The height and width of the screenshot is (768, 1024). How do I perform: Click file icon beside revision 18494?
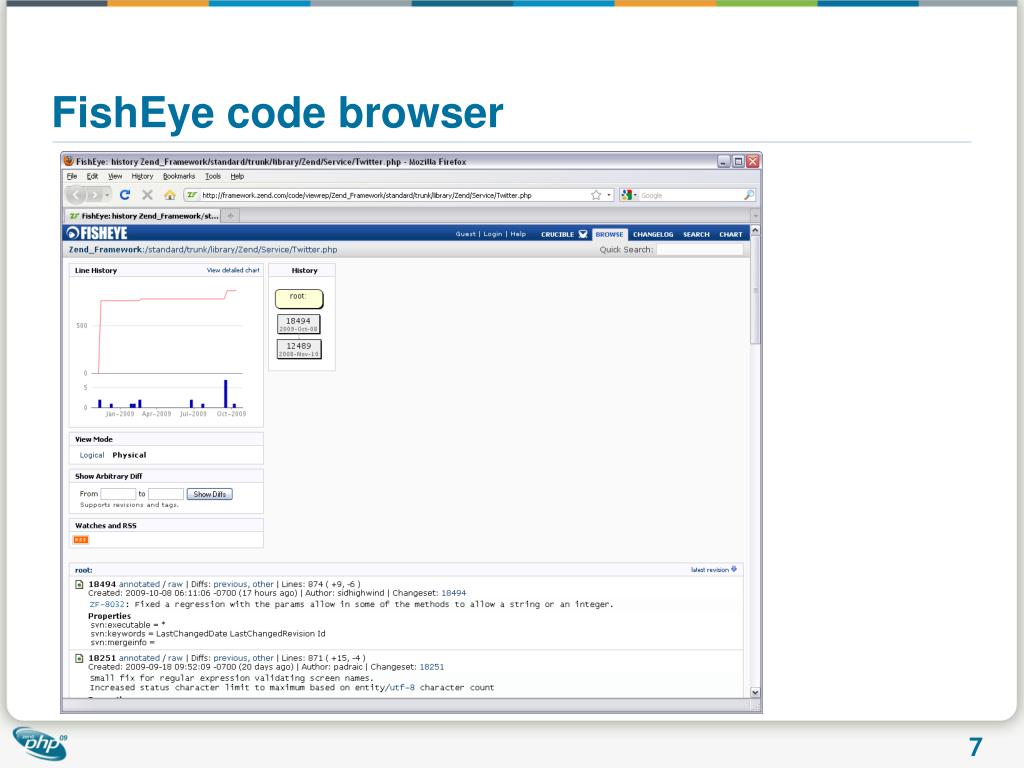(79, 584)
